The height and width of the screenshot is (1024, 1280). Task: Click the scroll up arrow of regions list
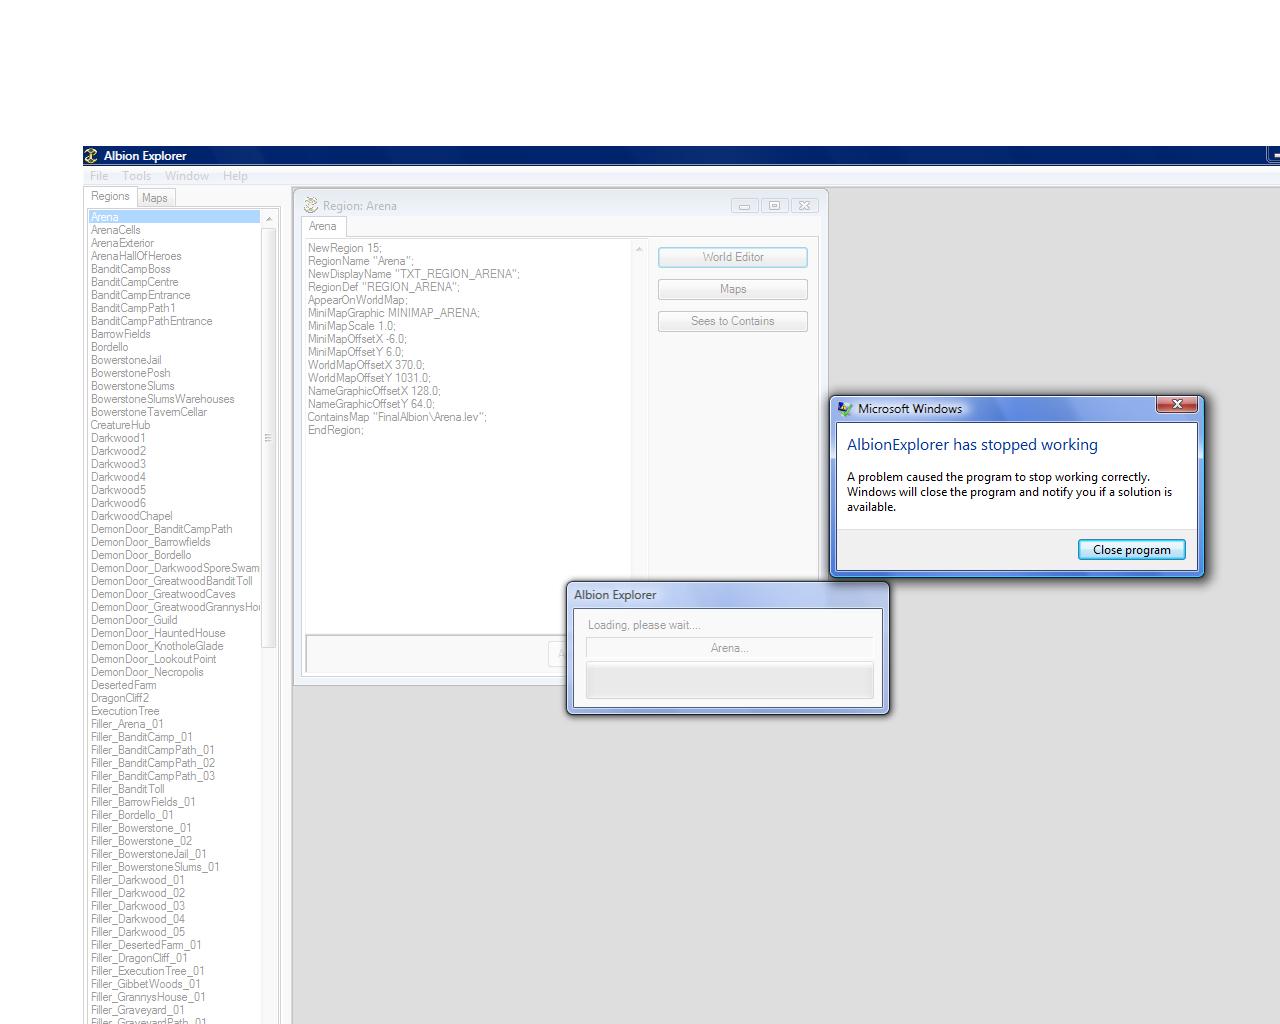point(268,219)
